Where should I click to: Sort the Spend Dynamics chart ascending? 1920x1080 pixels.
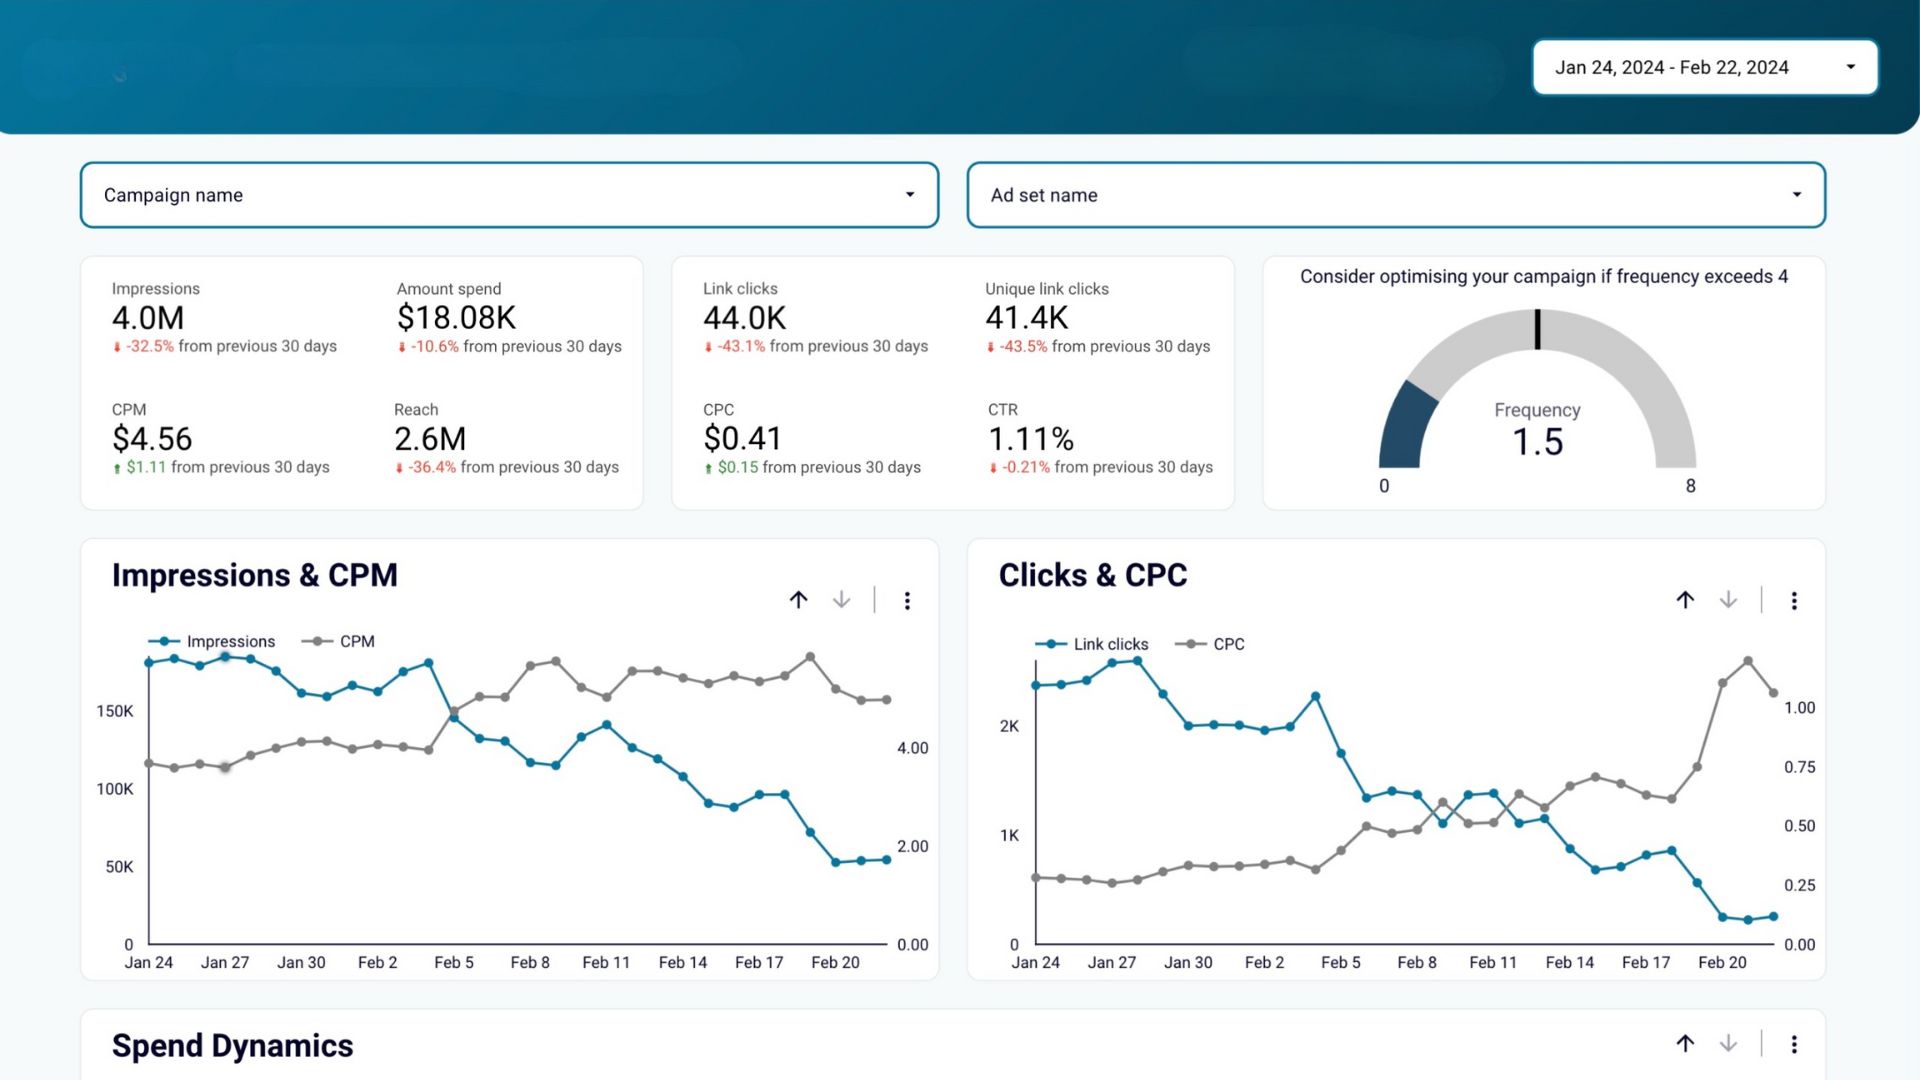click(x=1685, y=1042)
